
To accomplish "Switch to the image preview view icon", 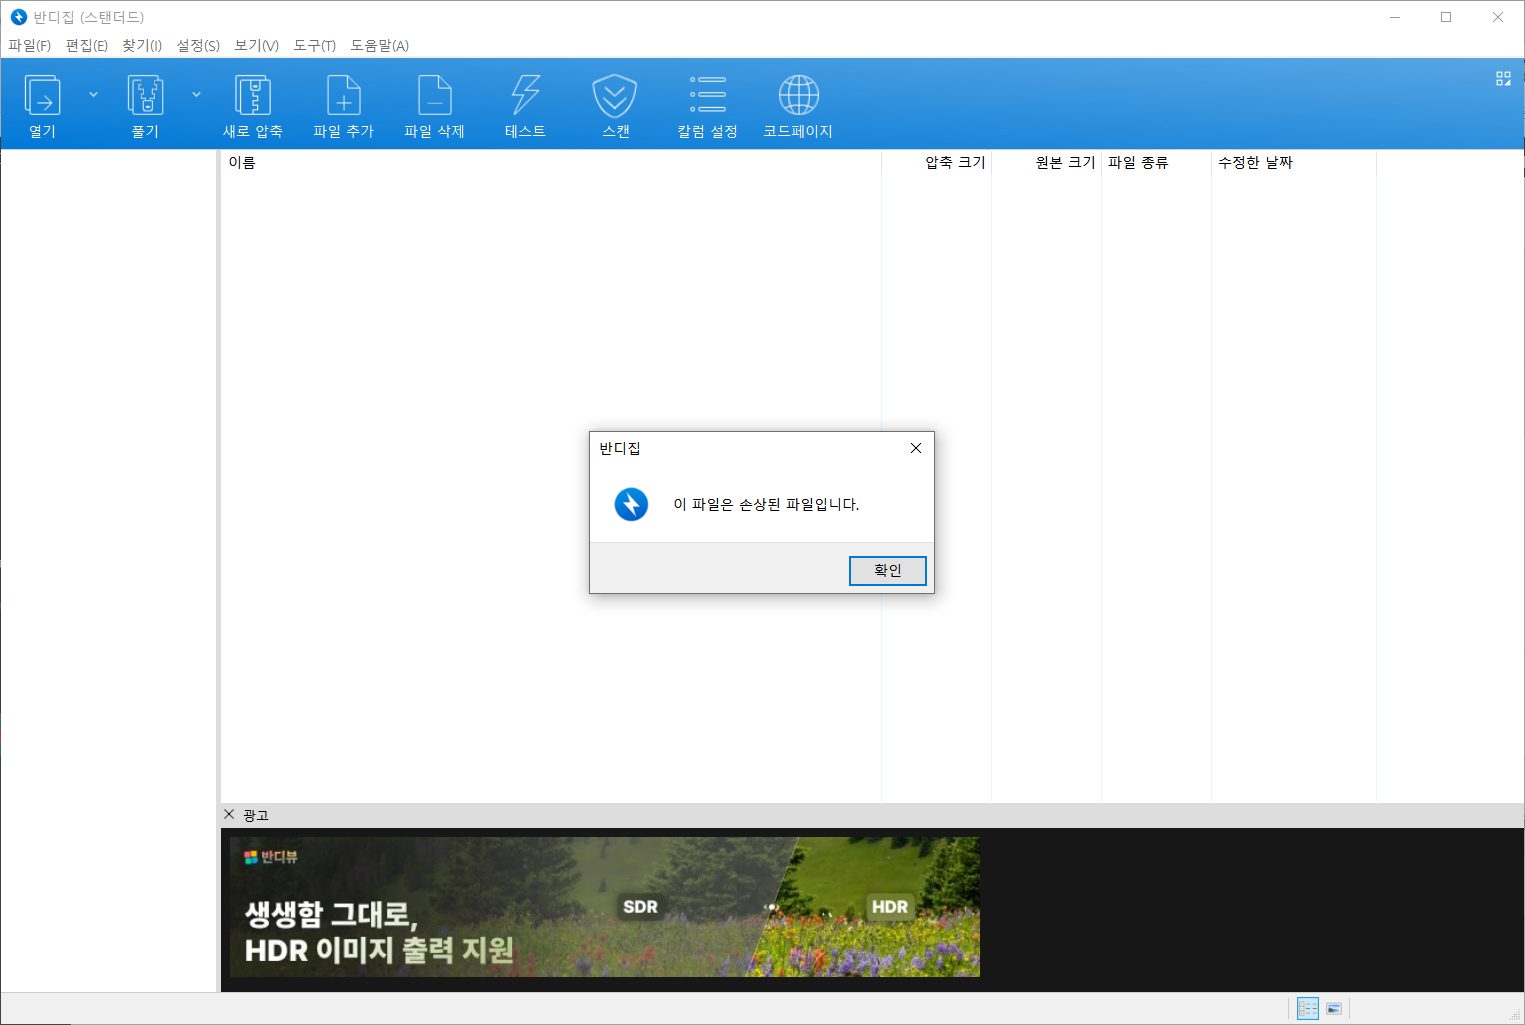I will click(1334, 1009).
